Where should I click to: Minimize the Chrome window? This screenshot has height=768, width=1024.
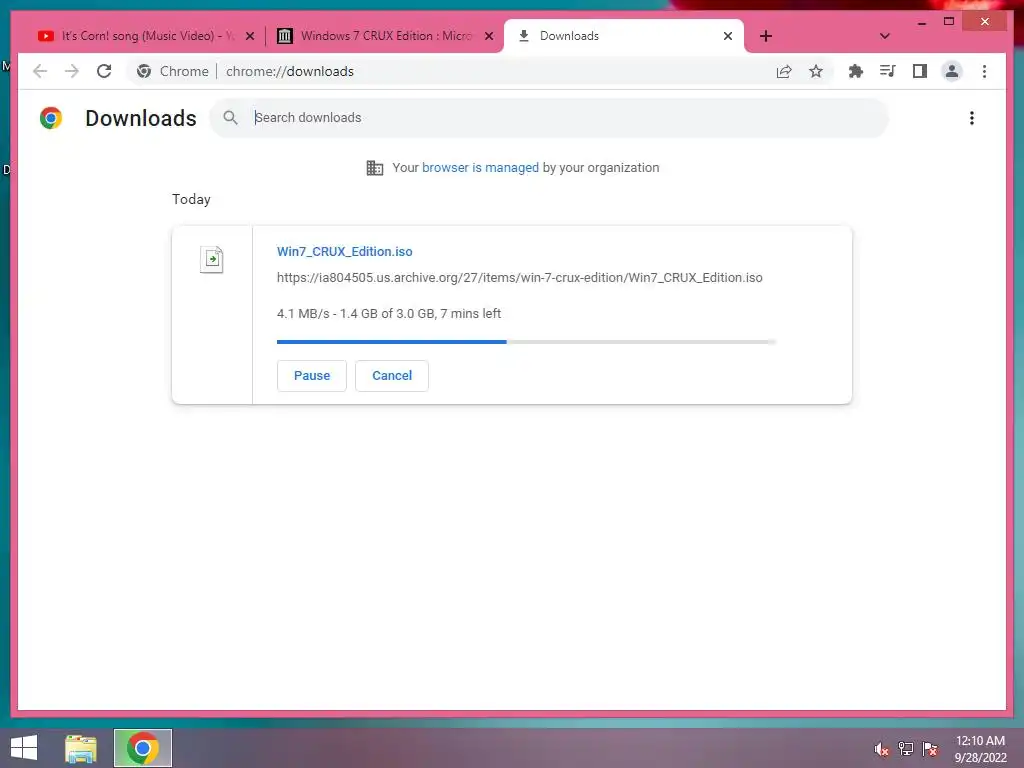point(921,22)
